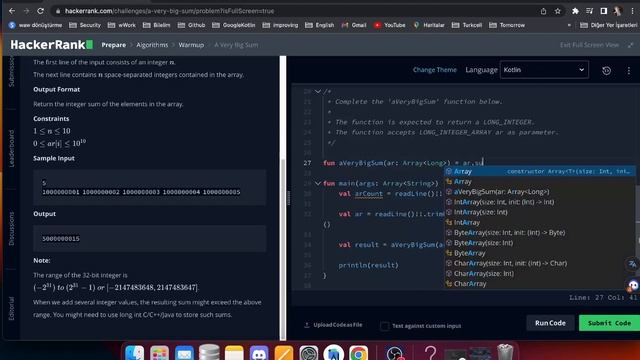The image size is (640, 360).
Task: Open the Chrome extensions puzzle icon
Action: (575, 11)
